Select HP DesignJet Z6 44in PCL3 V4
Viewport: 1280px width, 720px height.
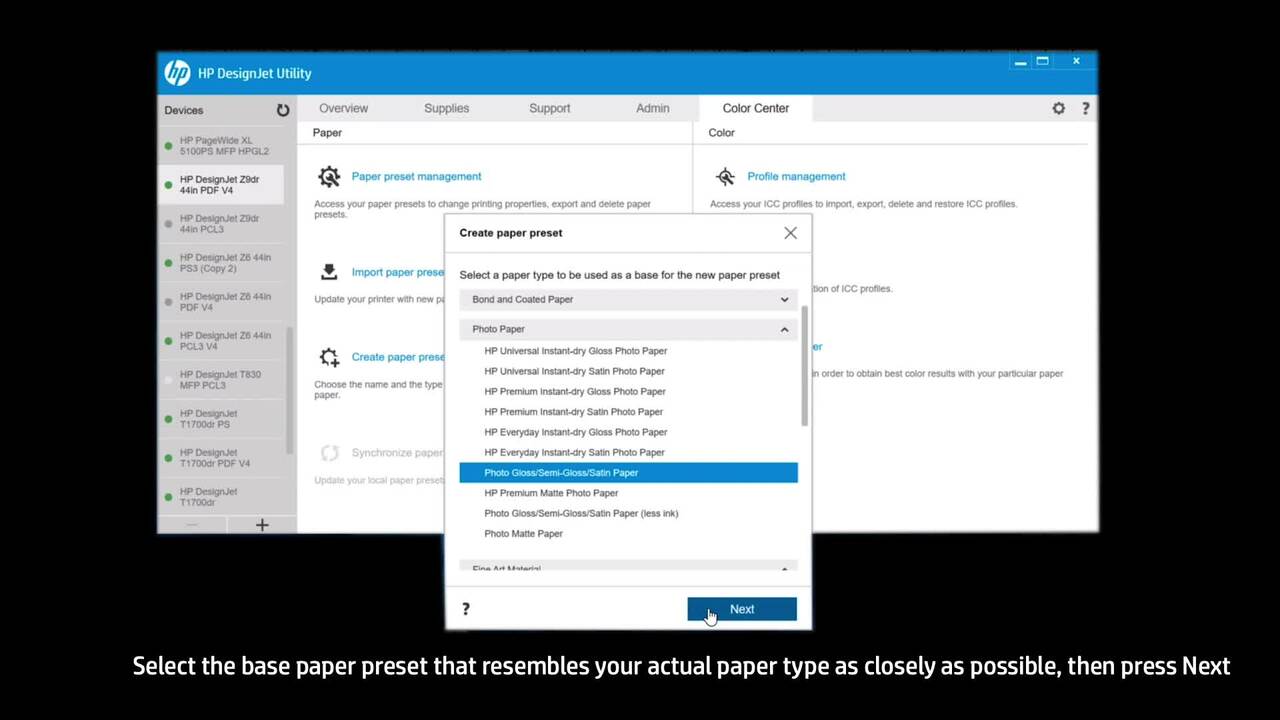[x=221, y=341]
